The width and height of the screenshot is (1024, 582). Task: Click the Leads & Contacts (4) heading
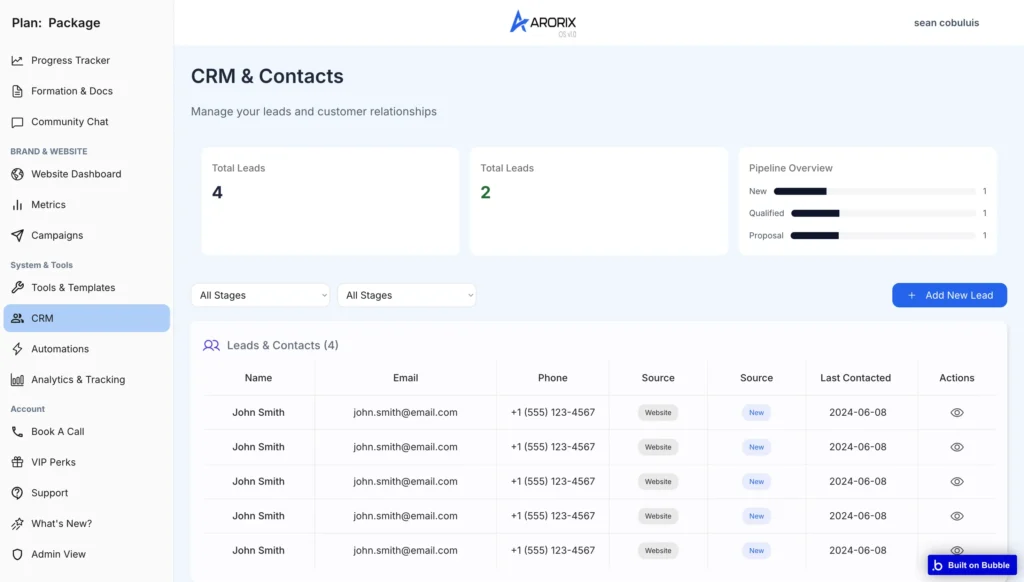coord(283,346)
